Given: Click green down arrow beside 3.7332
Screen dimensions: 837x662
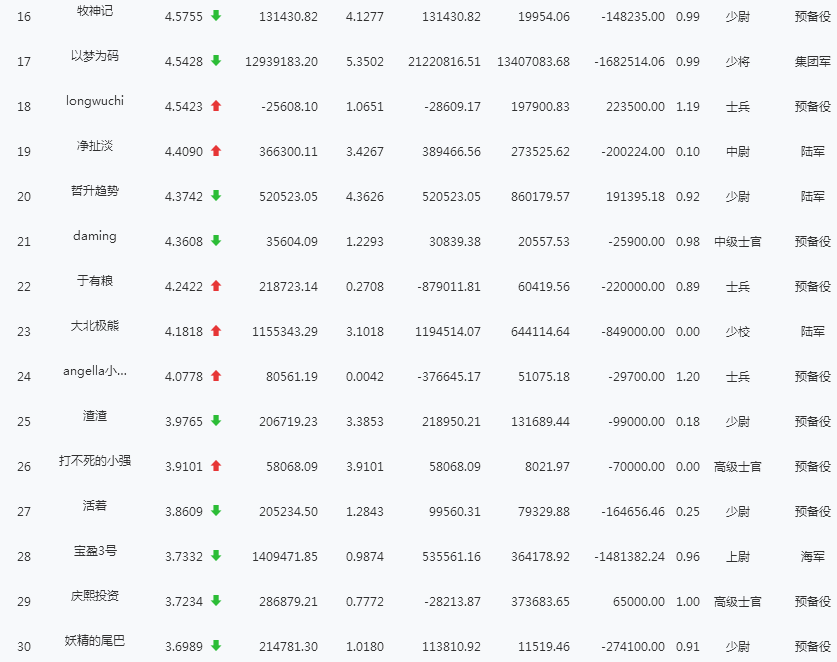Looking at the screenshot, I should (x=216, y=556).
